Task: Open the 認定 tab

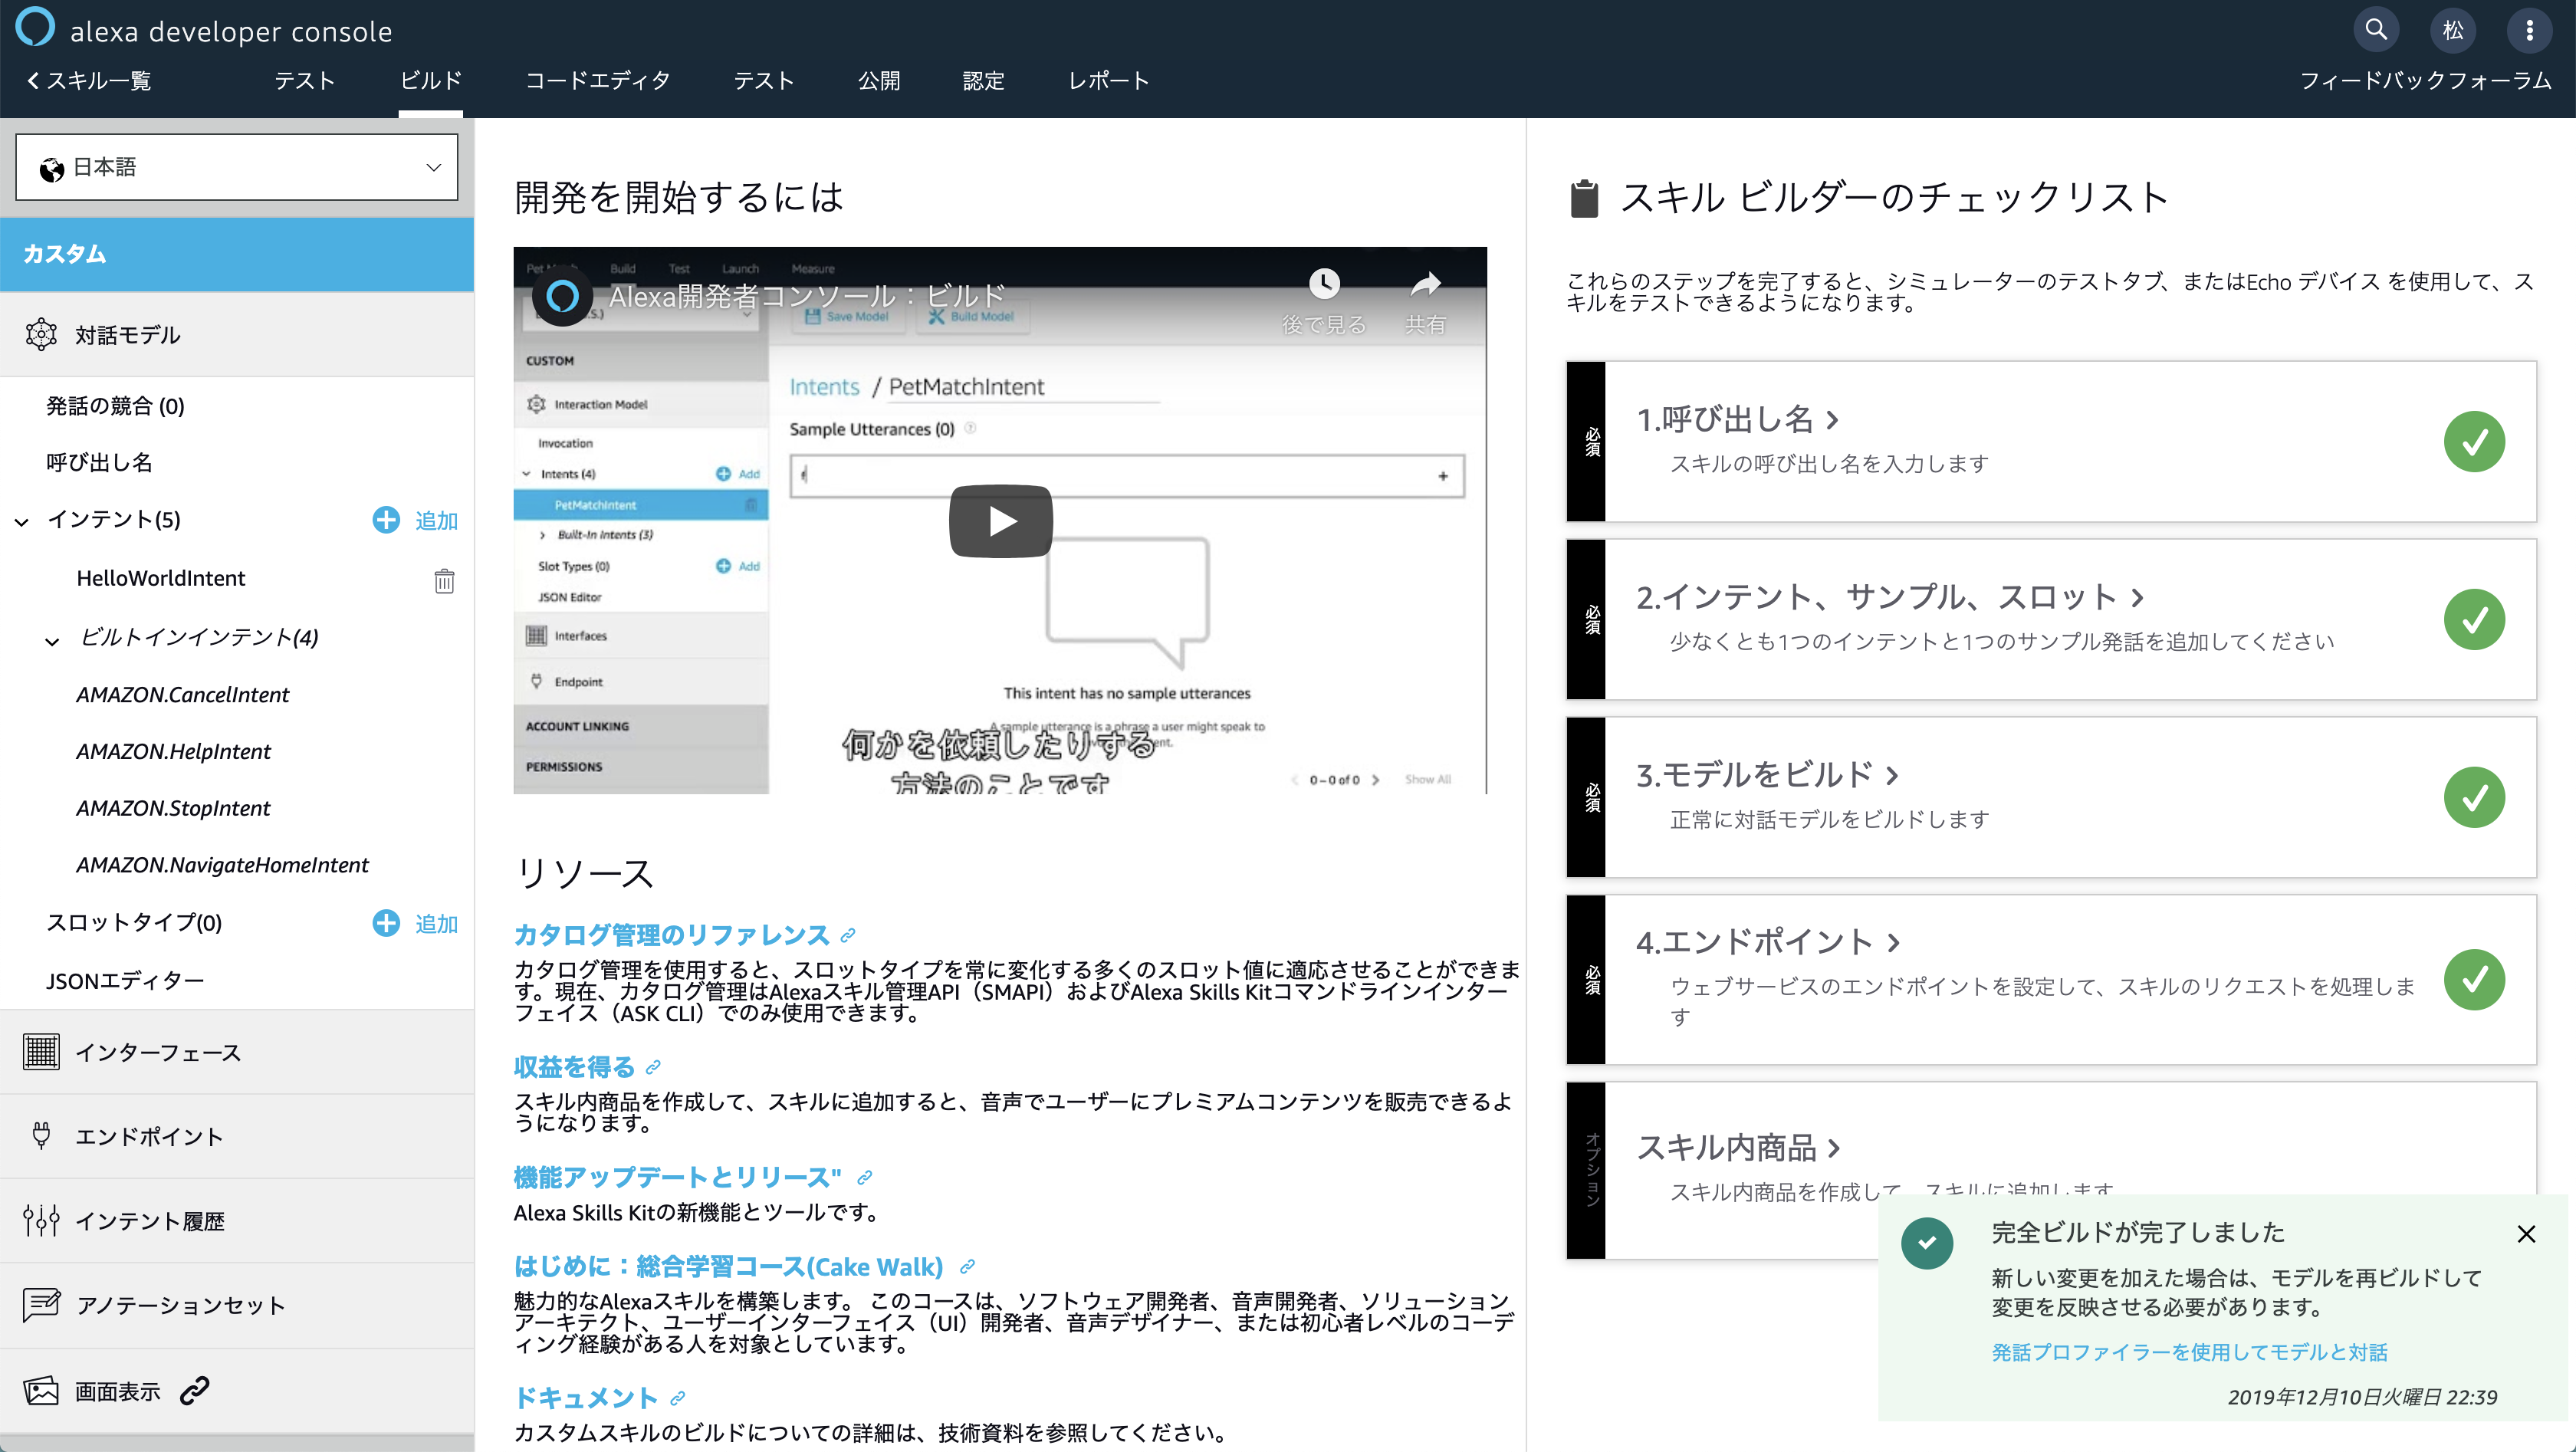Action: point(983,80)
